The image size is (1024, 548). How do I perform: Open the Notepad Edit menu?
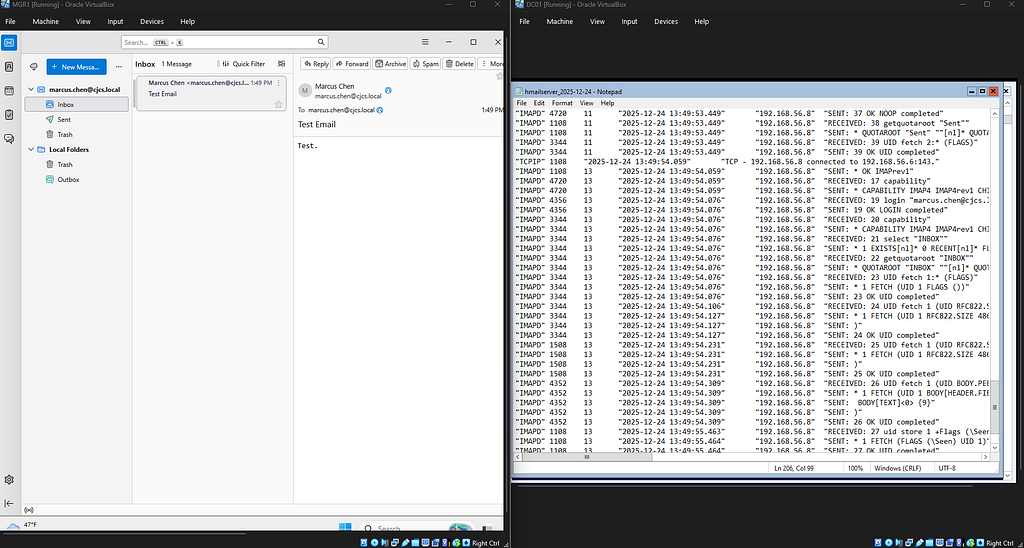(x=539, y=103)
